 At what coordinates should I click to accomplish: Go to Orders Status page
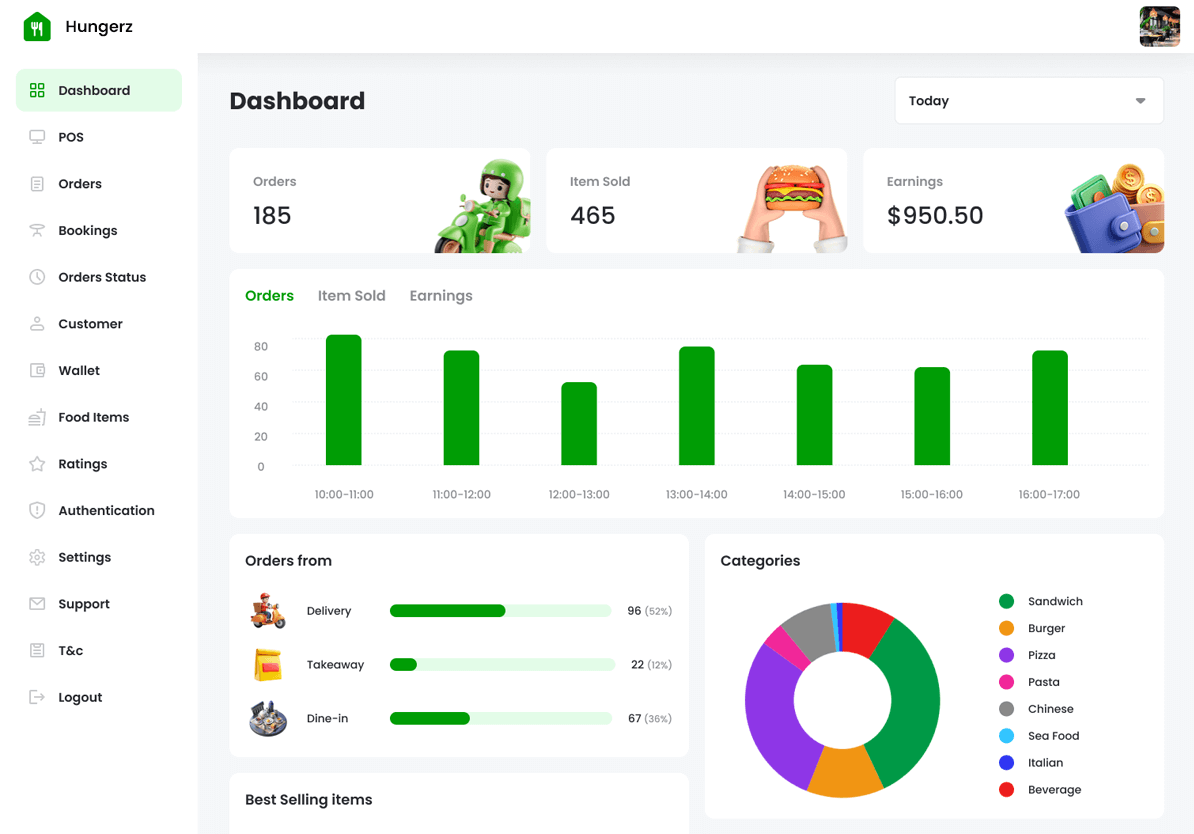click(x=102, y=277)
